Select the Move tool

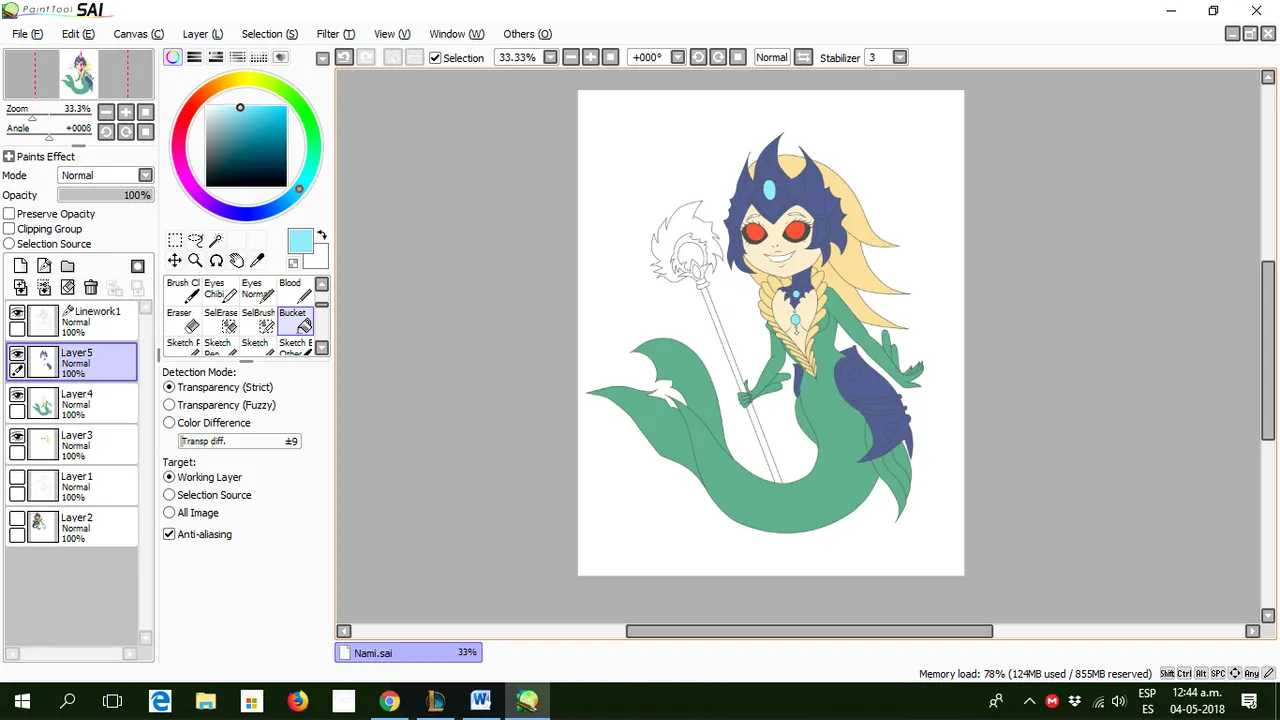pyautogui.click(x=175, y=261)
